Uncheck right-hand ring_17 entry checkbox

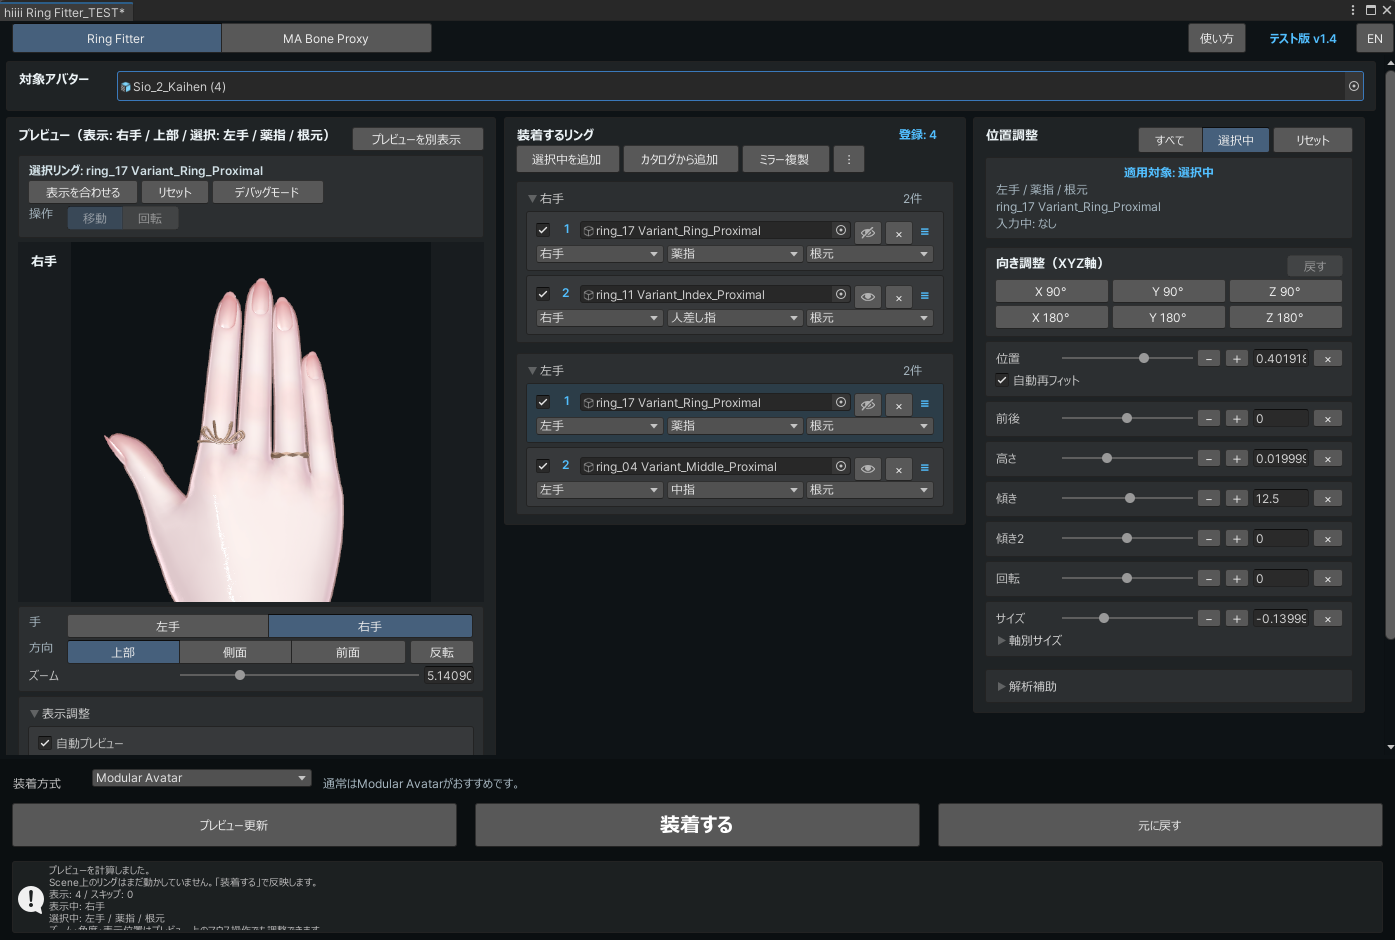[x=543, y=230]
